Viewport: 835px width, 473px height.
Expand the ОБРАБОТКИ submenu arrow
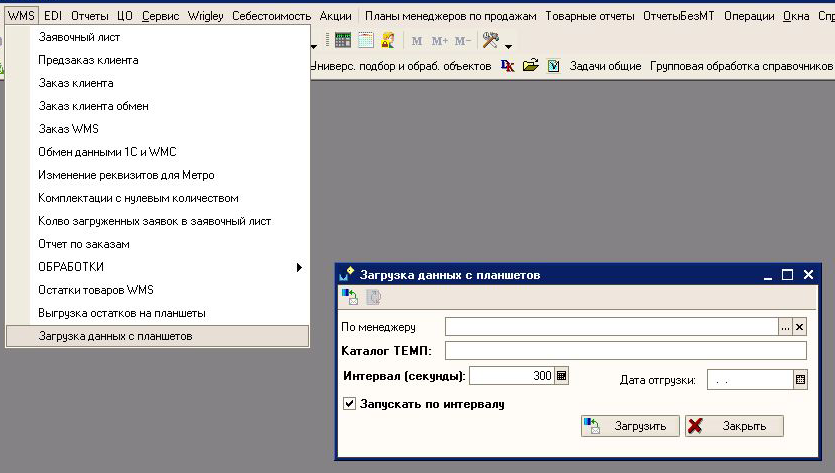click(x=299, y=267)
